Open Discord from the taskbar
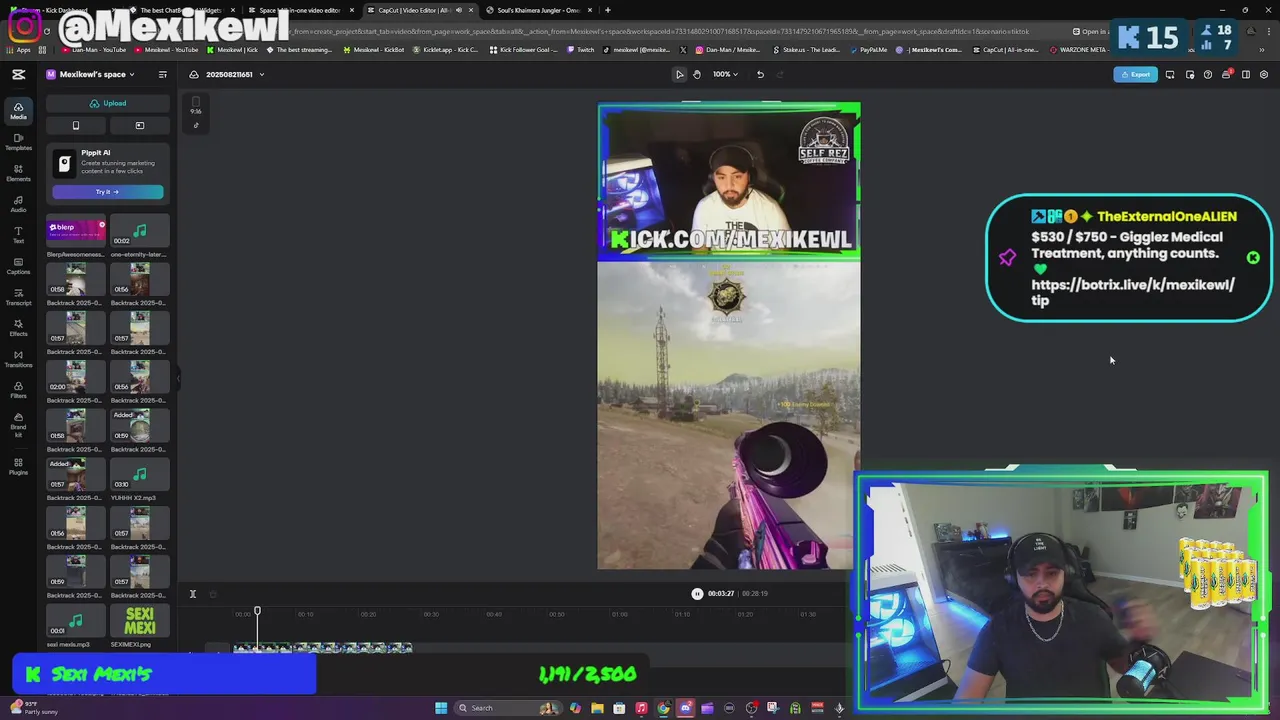 point(685,708)
